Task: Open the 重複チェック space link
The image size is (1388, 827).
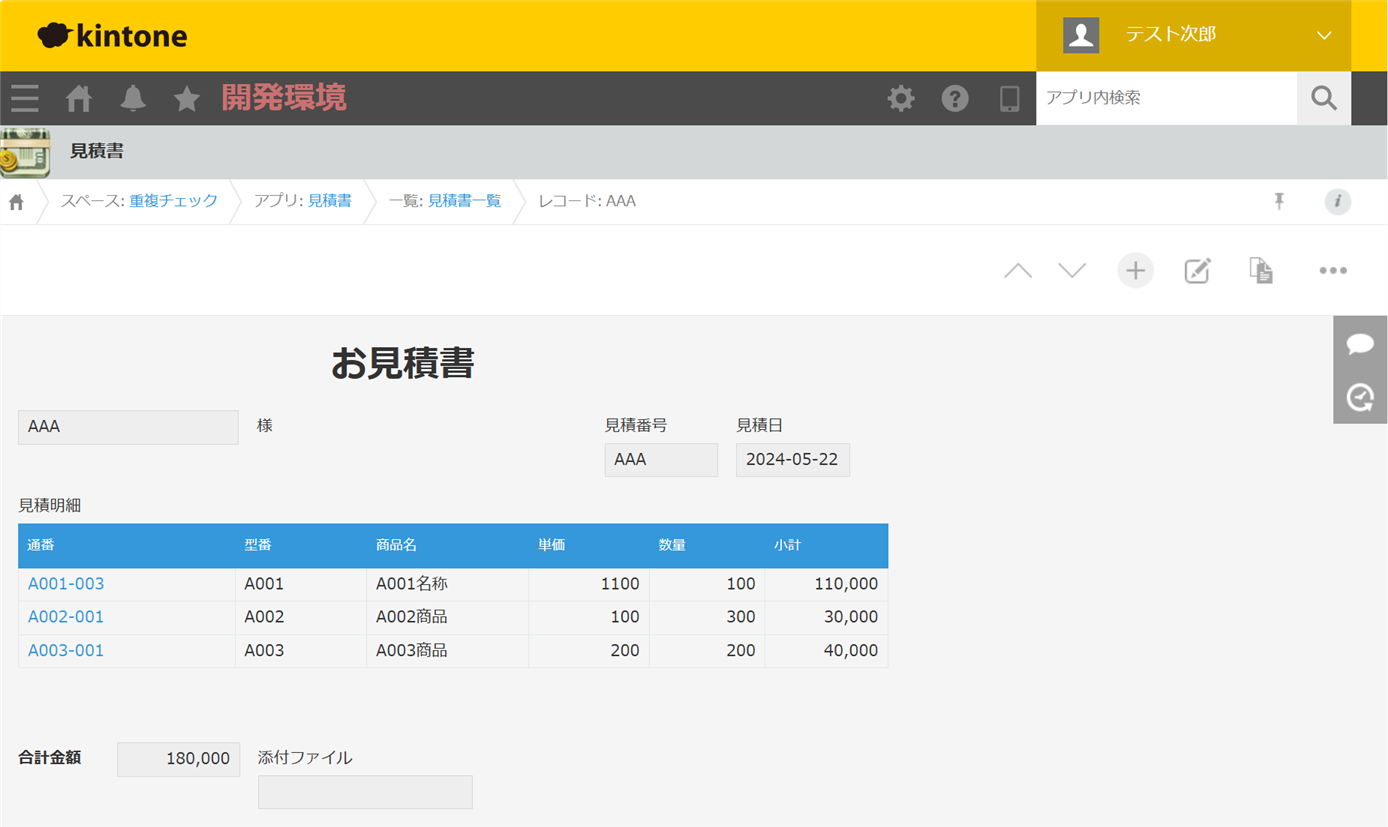Action: (173, 201)
